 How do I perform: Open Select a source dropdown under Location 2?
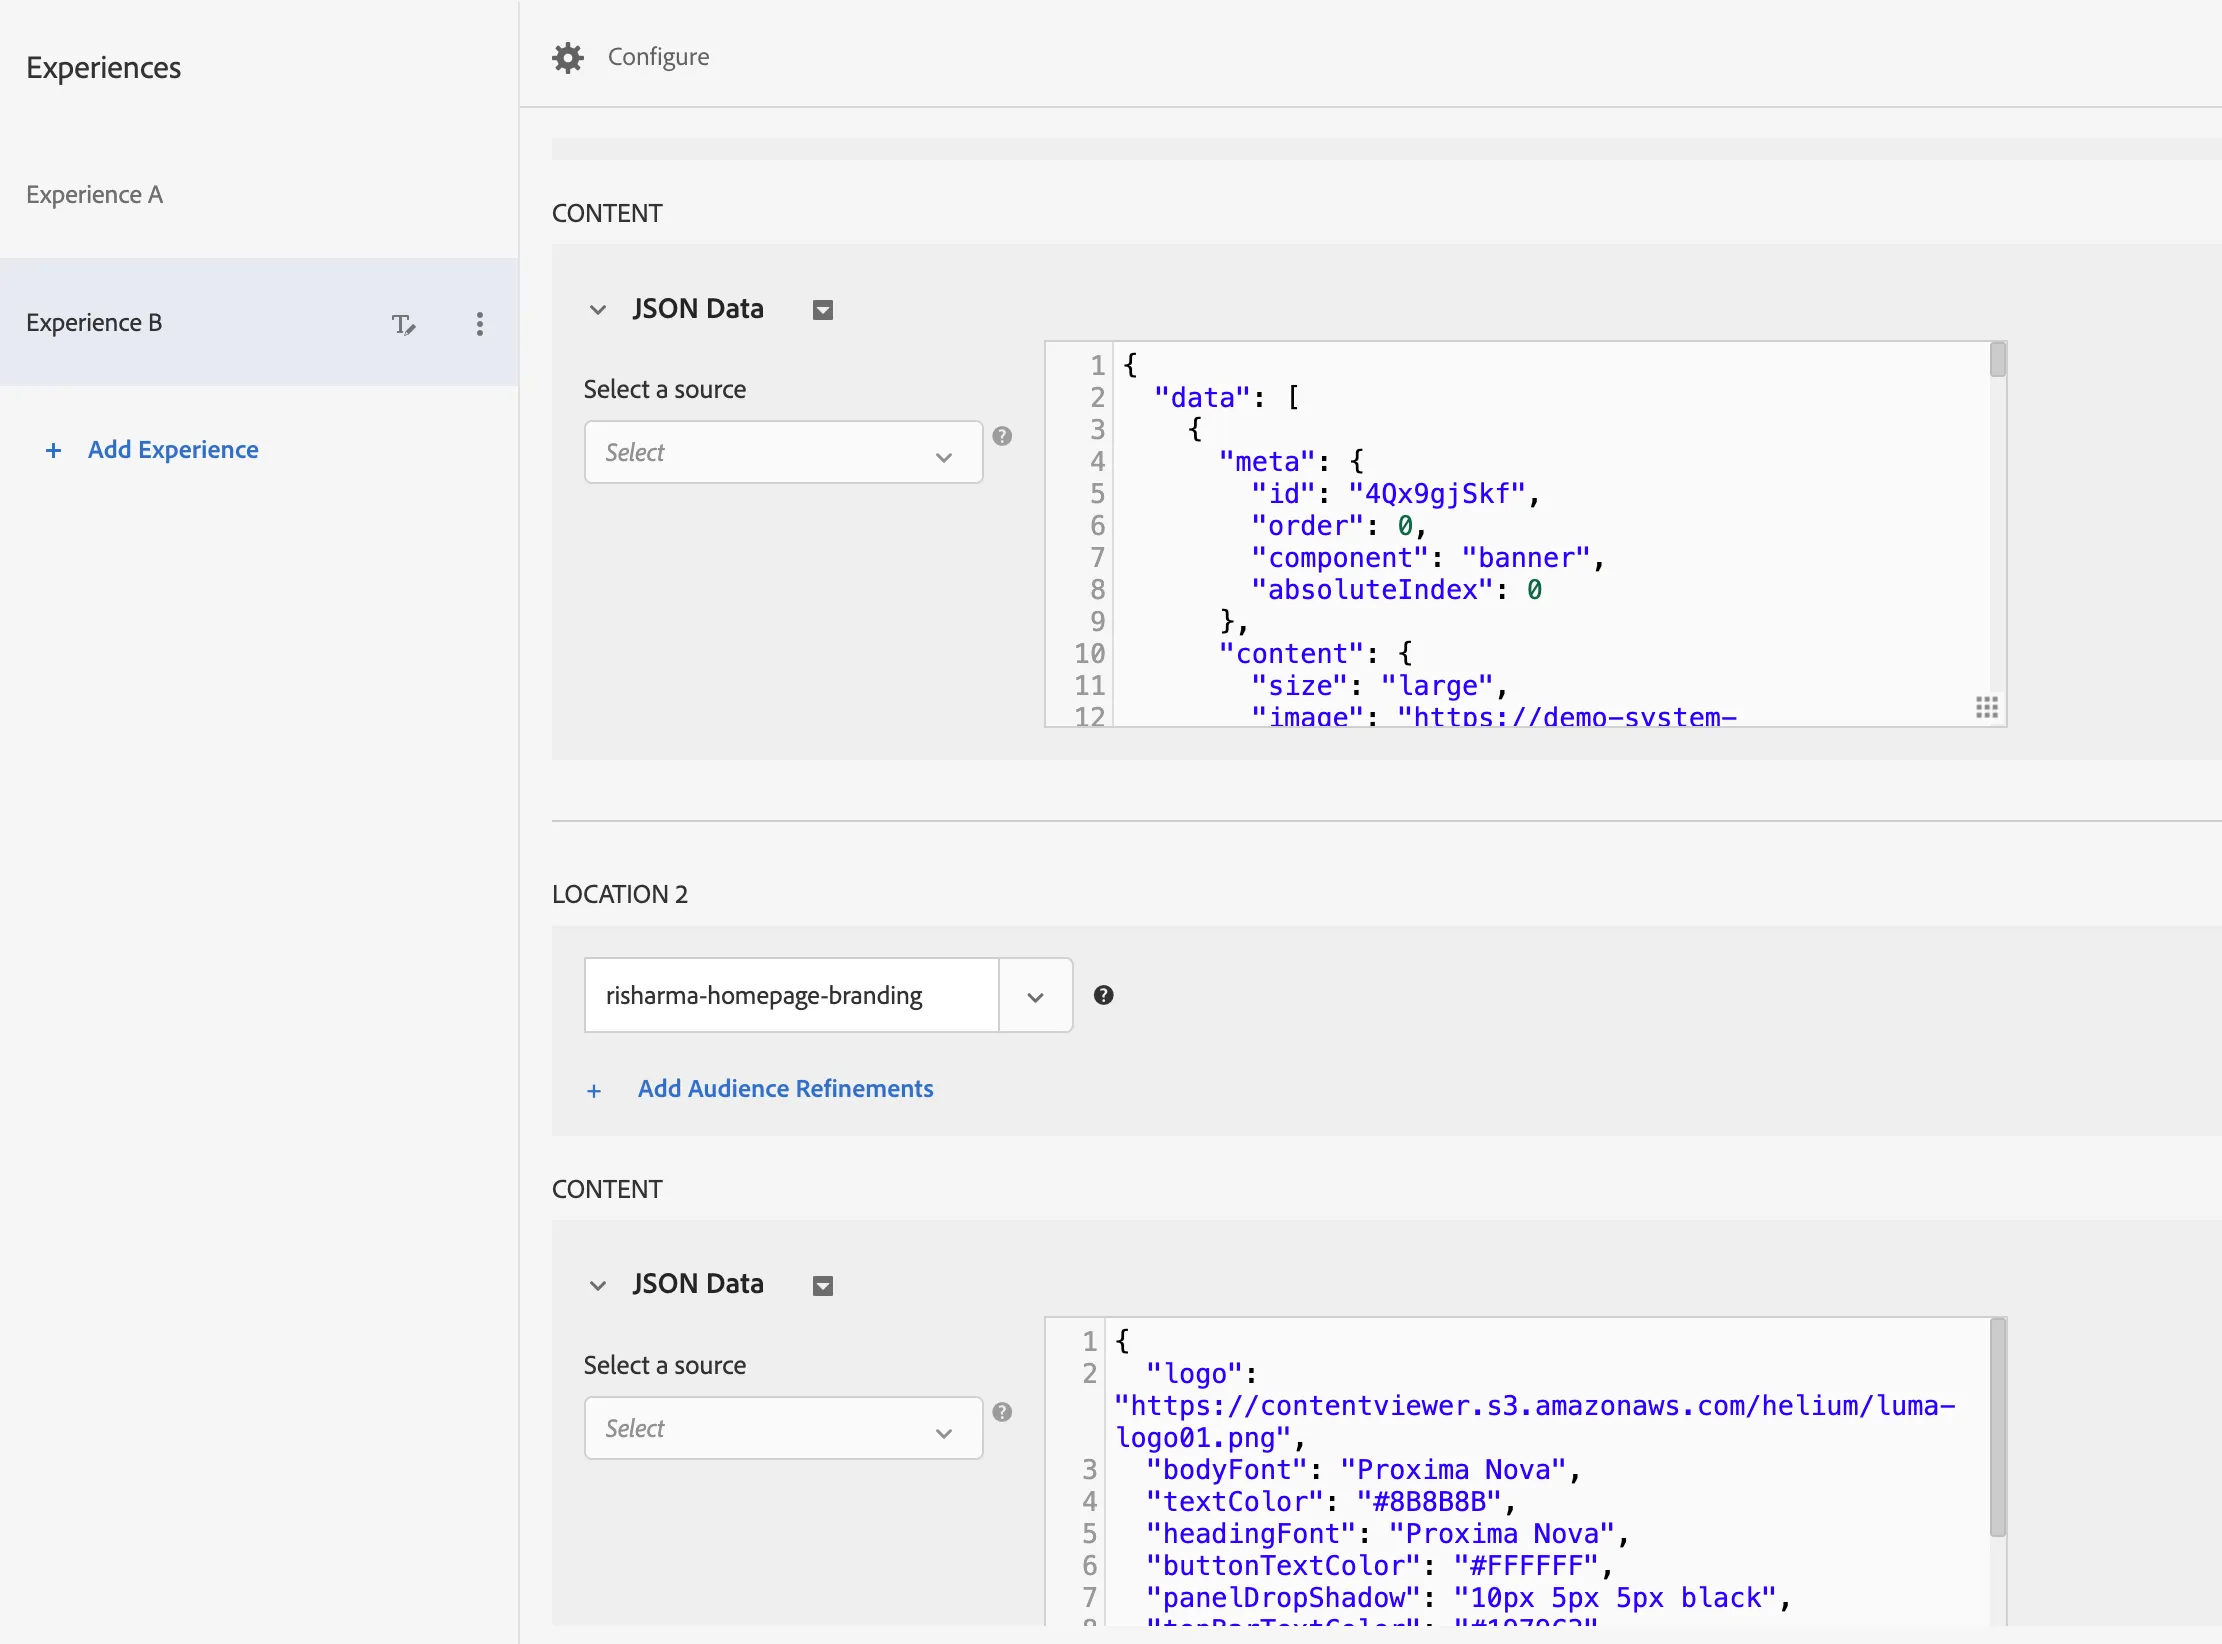783,1428
